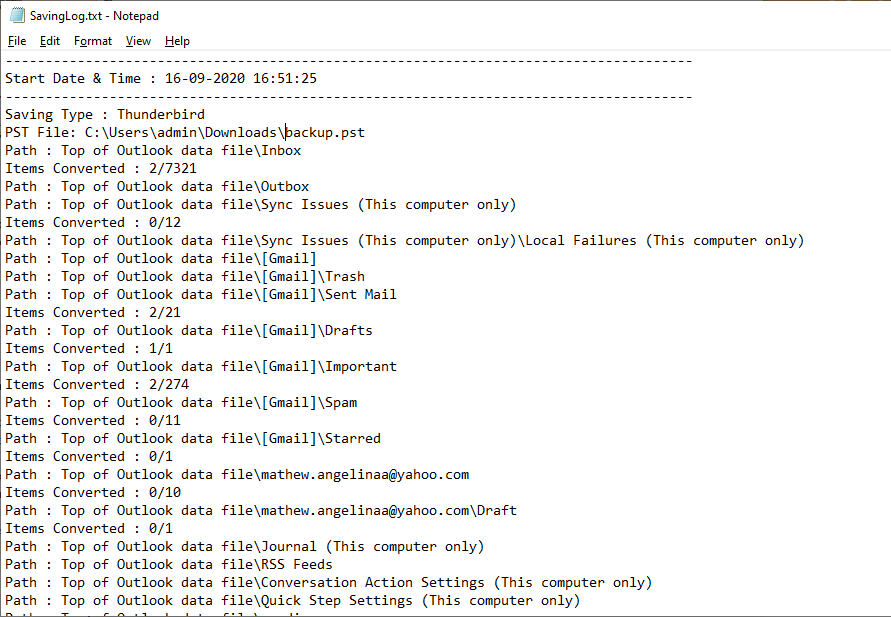Viewport: 891px width, 617px height.
Task: Click the [Gmail]\Sent Mail path line
Action: click(201, 294)
